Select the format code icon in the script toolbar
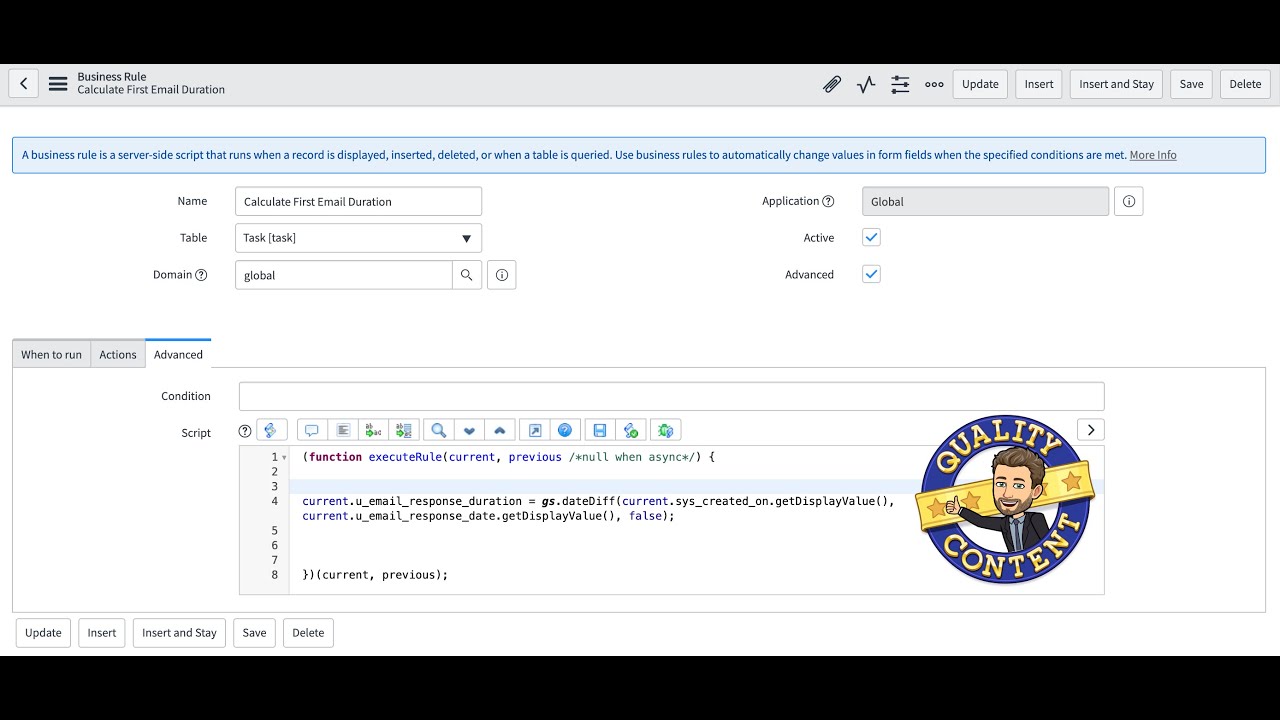 343,429
